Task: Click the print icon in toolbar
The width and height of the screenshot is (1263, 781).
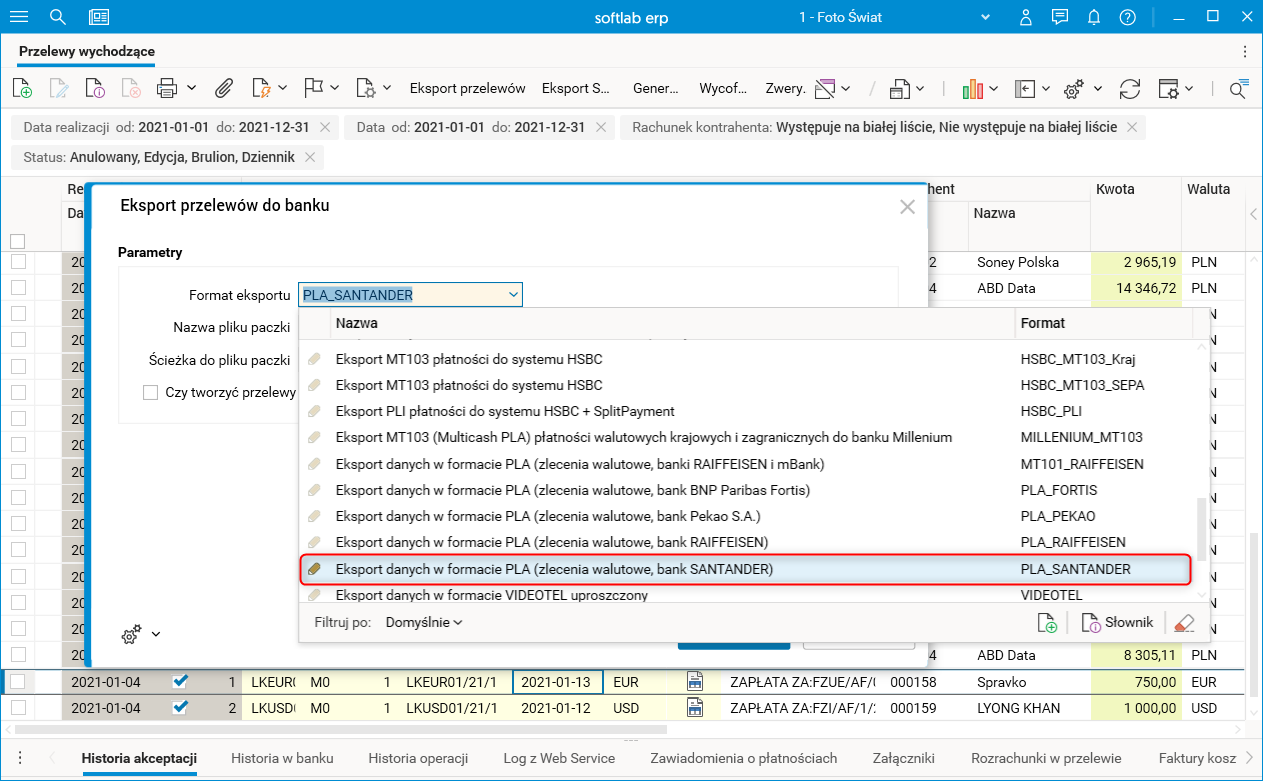Action: click(167, 88)
